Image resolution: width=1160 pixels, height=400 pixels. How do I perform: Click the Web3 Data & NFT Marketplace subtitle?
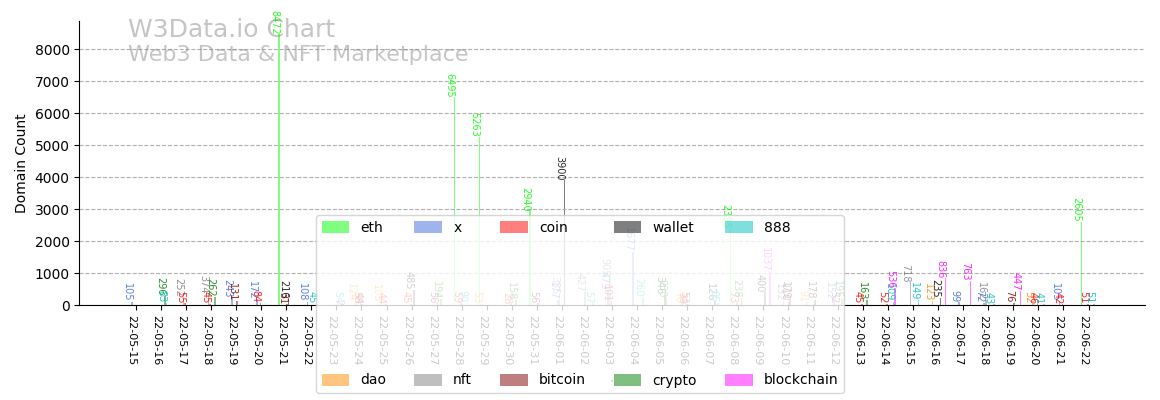[x=298, y=54]
